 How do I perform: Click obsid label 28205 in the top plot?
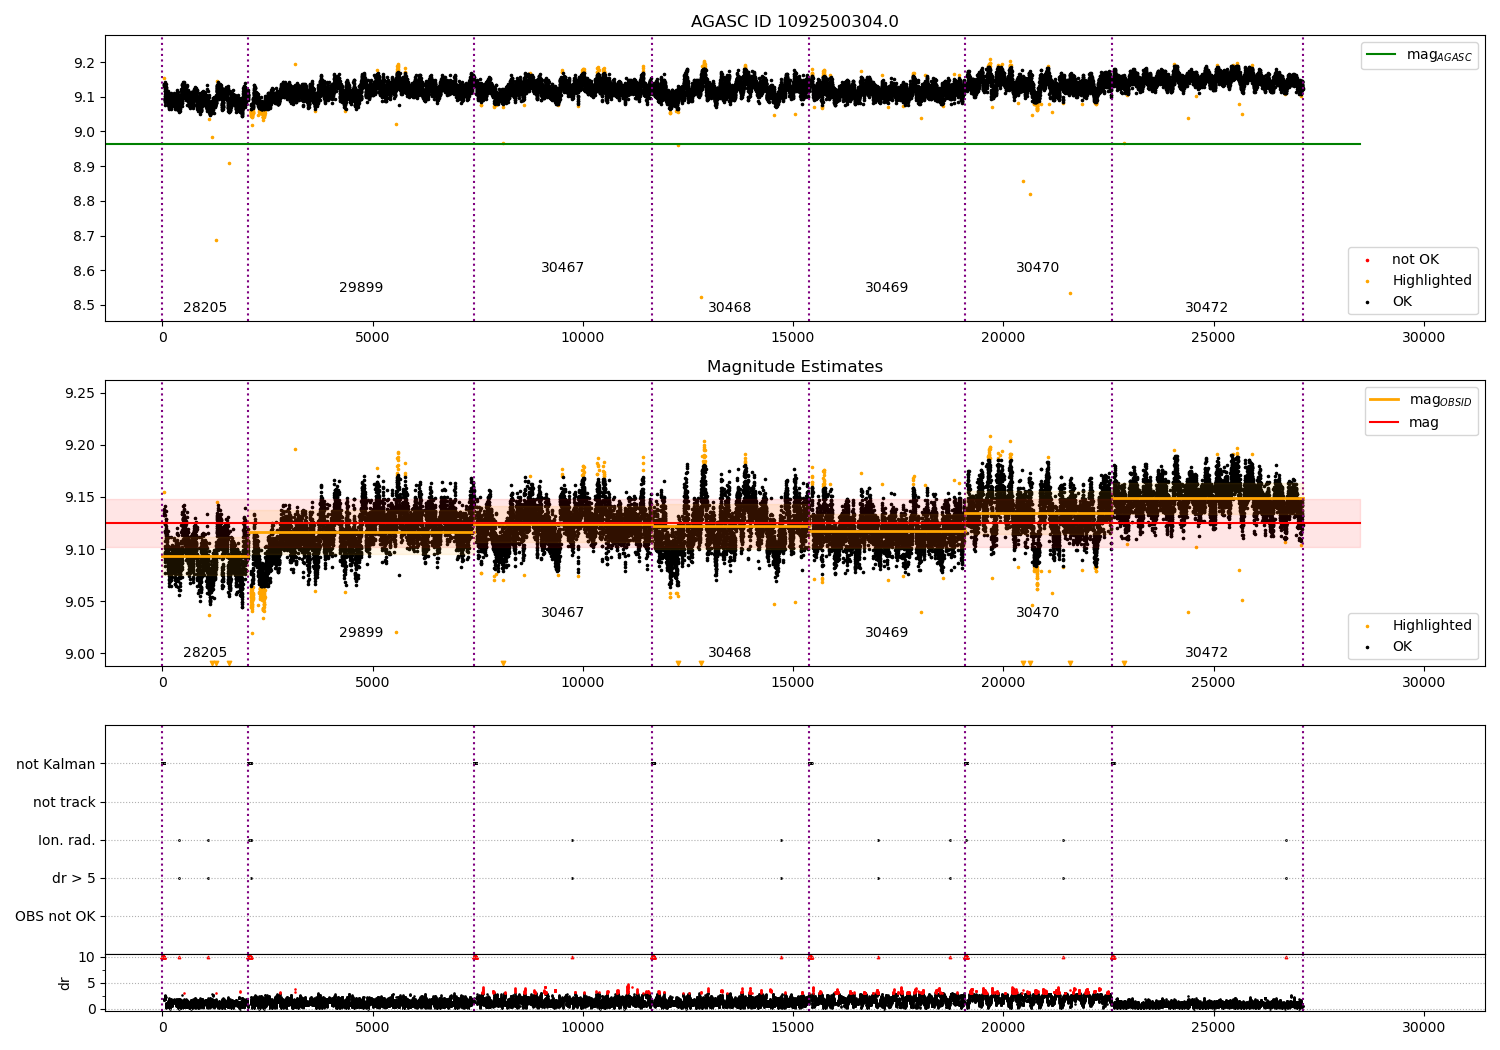205,308
